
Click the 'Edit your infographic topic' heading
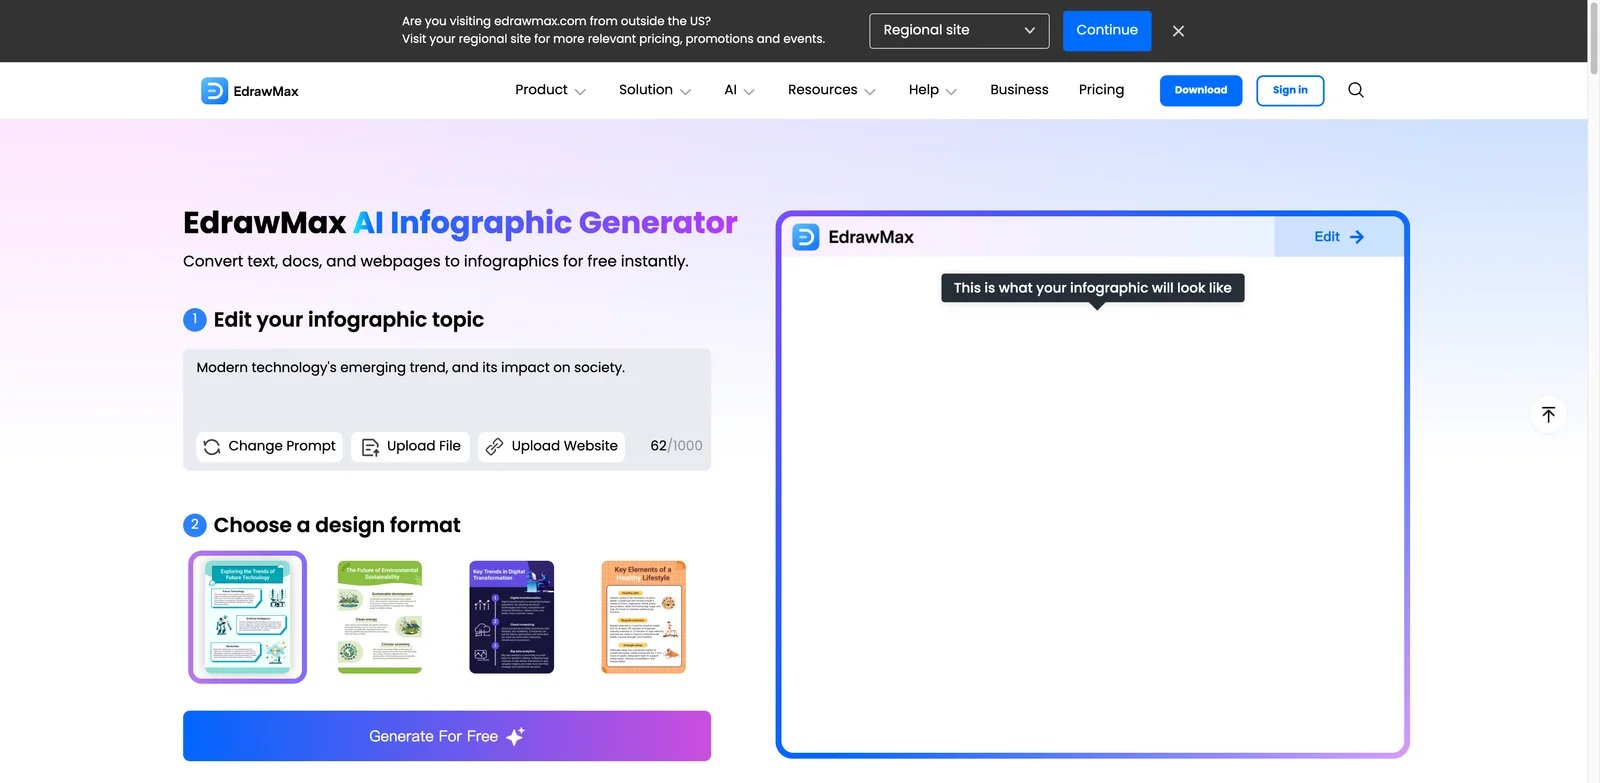pyautogui.click(x=348, y=320)
